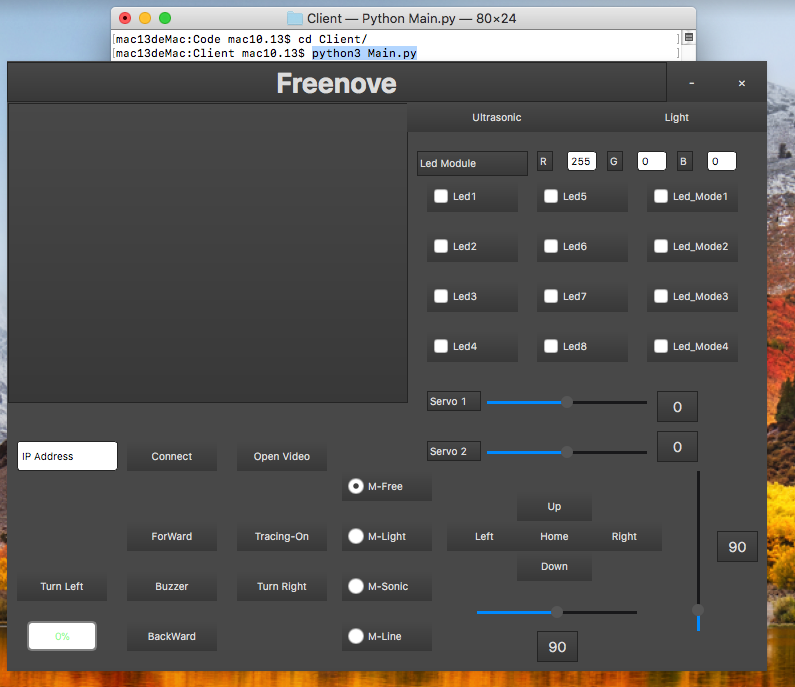Image resolution: width=795 pixels, height=687 pixels.
Task: Click the Right servo button
Action: coord(624,536)
